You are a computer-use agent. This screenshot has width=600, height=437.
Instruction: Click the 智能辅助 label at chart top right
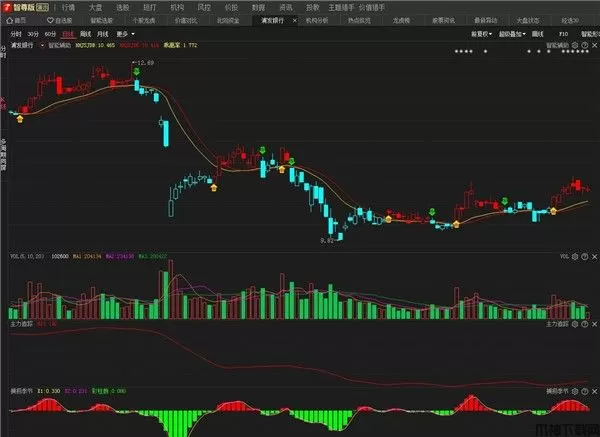(557, 45)
